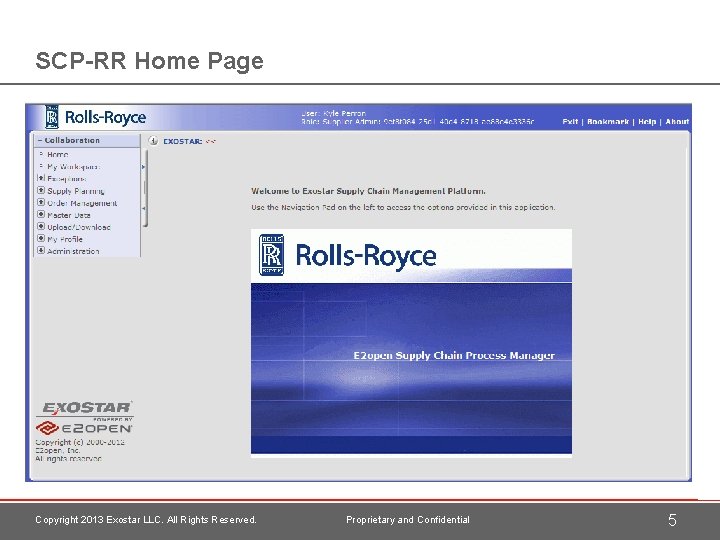Open the About link in header
The image size is (720, 540).
[x=677, y=121]
